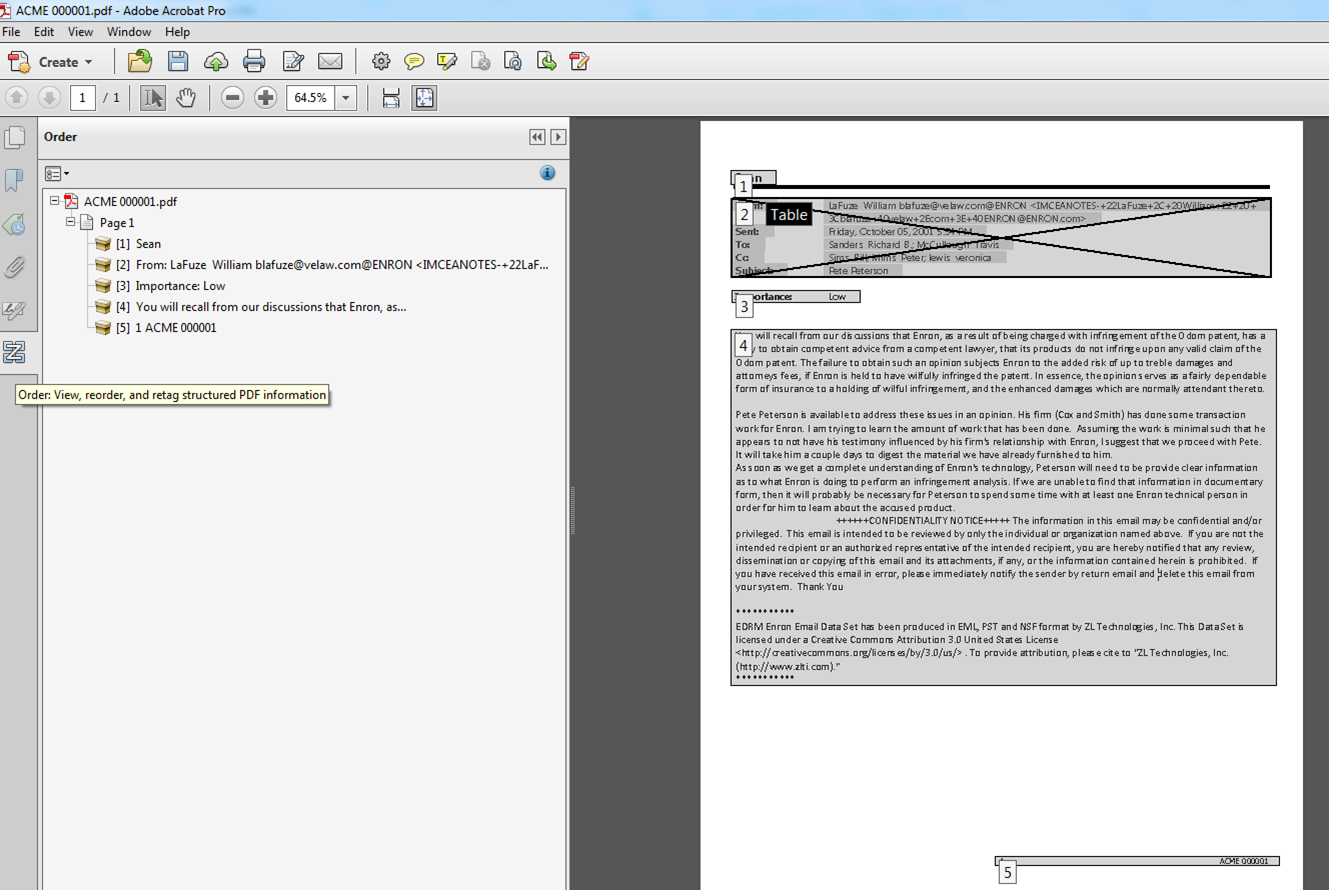
Task: Click the rotate page icon
Action: click(x=513, y=62)
